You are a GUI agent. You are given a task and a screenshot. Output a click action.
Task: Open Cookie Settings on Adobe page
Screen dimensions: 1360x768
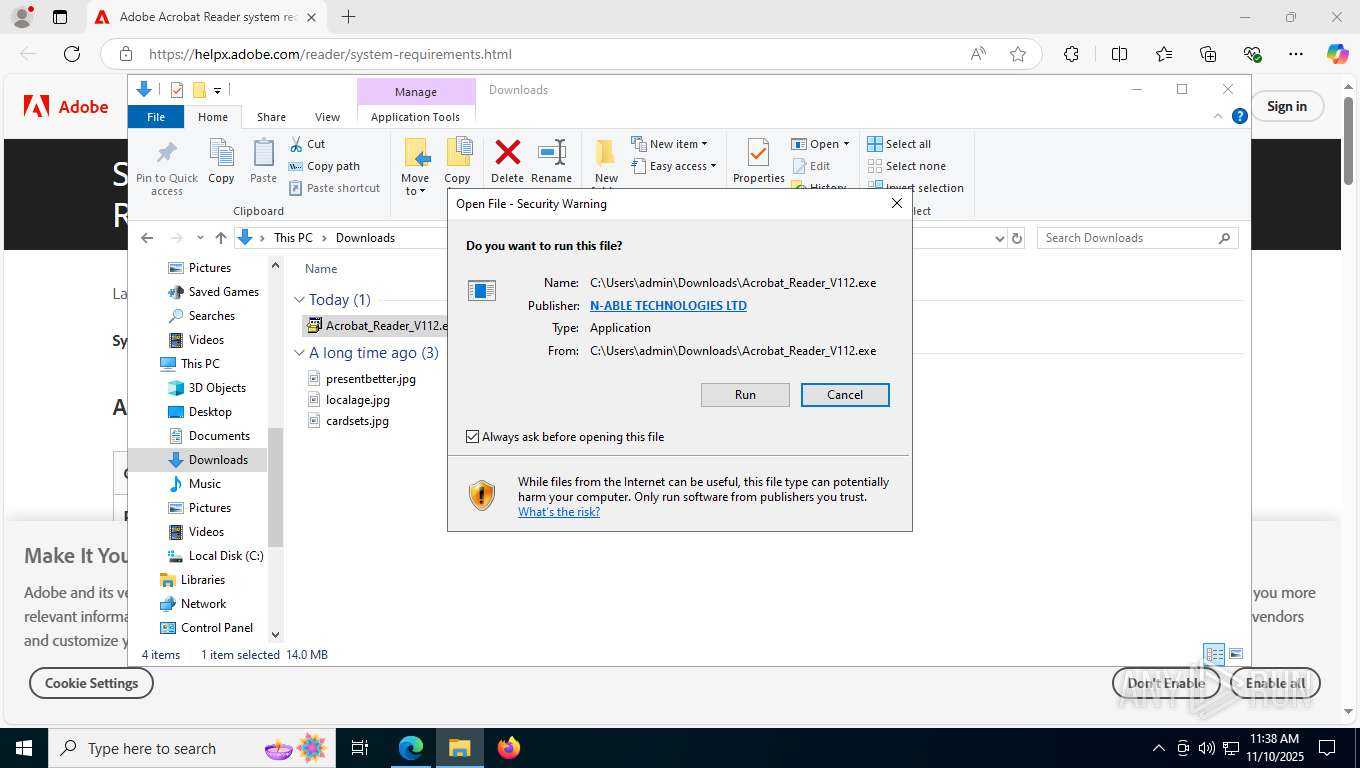click(91, 683)
